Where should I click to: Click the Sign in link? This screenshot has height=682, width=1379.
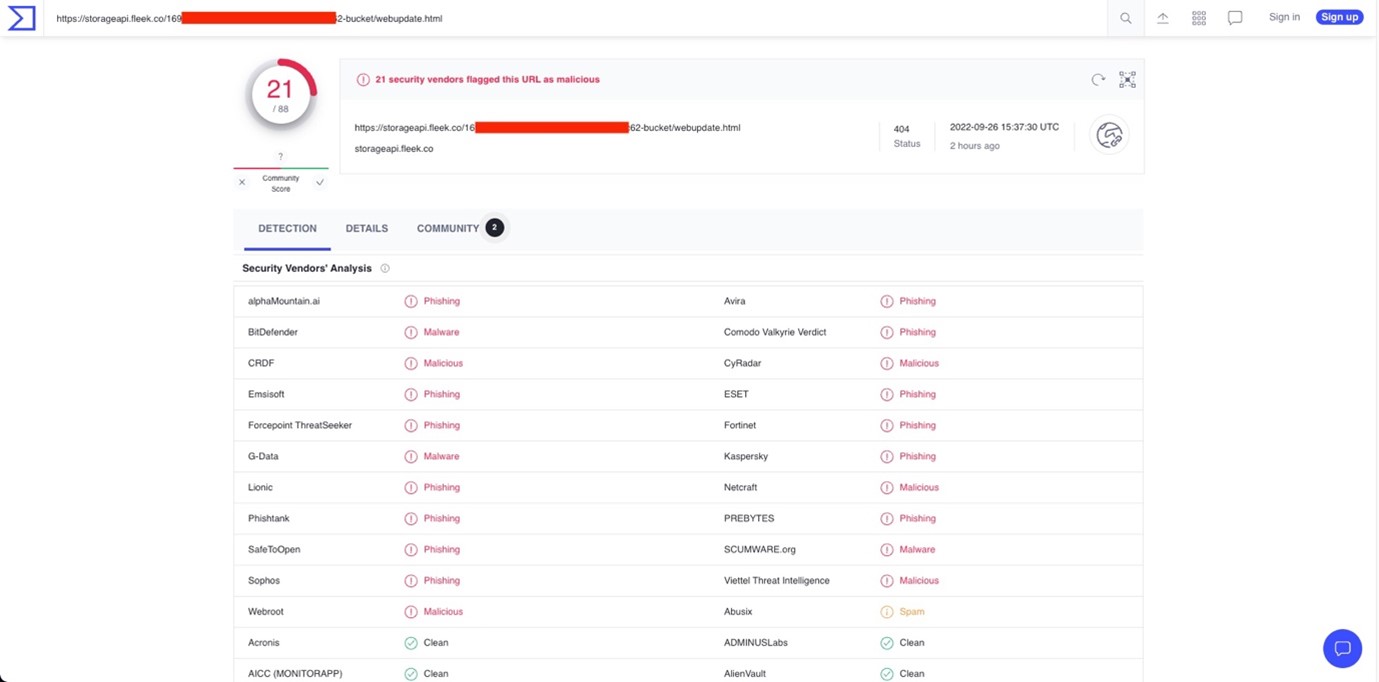(1284, 17)
